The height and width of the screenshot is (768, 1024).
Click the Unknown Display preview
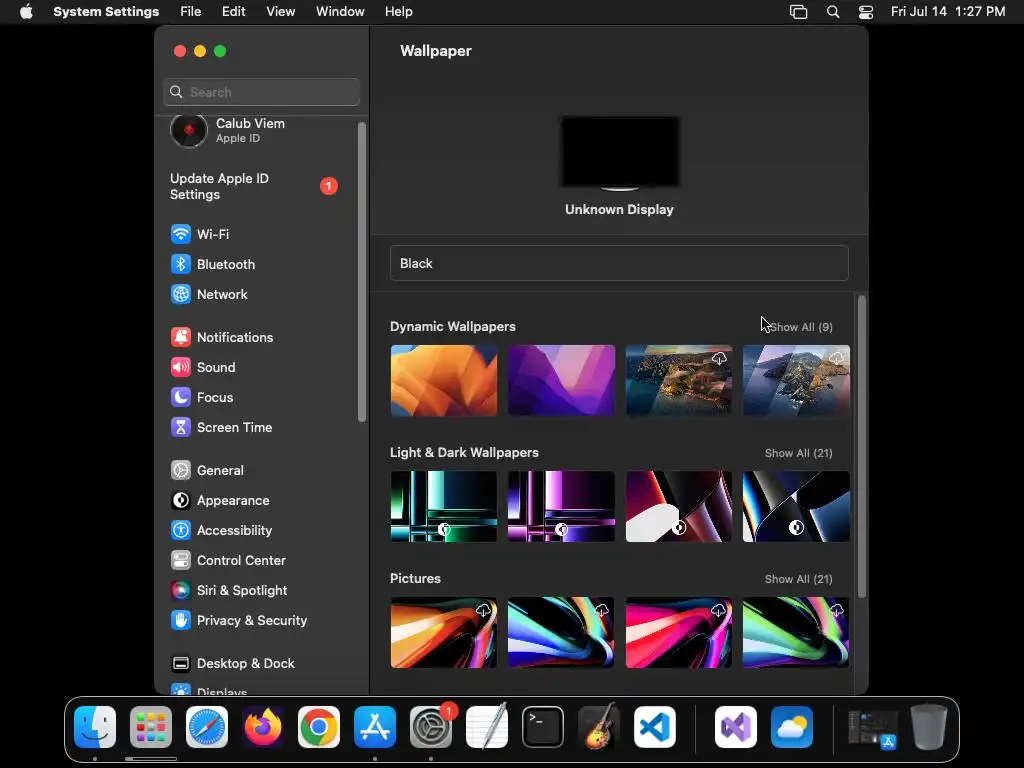tap(620, 153)
